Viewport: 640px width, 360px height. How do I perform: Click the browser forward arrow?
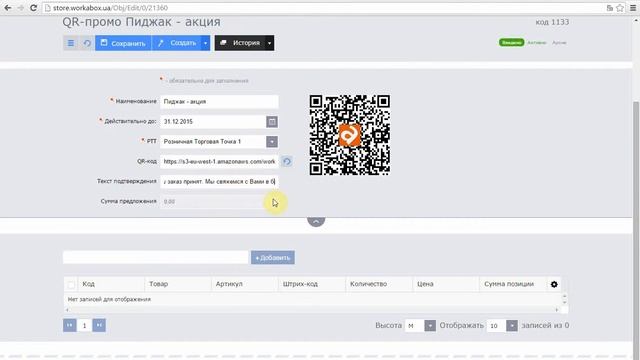[x=20, y=8]
